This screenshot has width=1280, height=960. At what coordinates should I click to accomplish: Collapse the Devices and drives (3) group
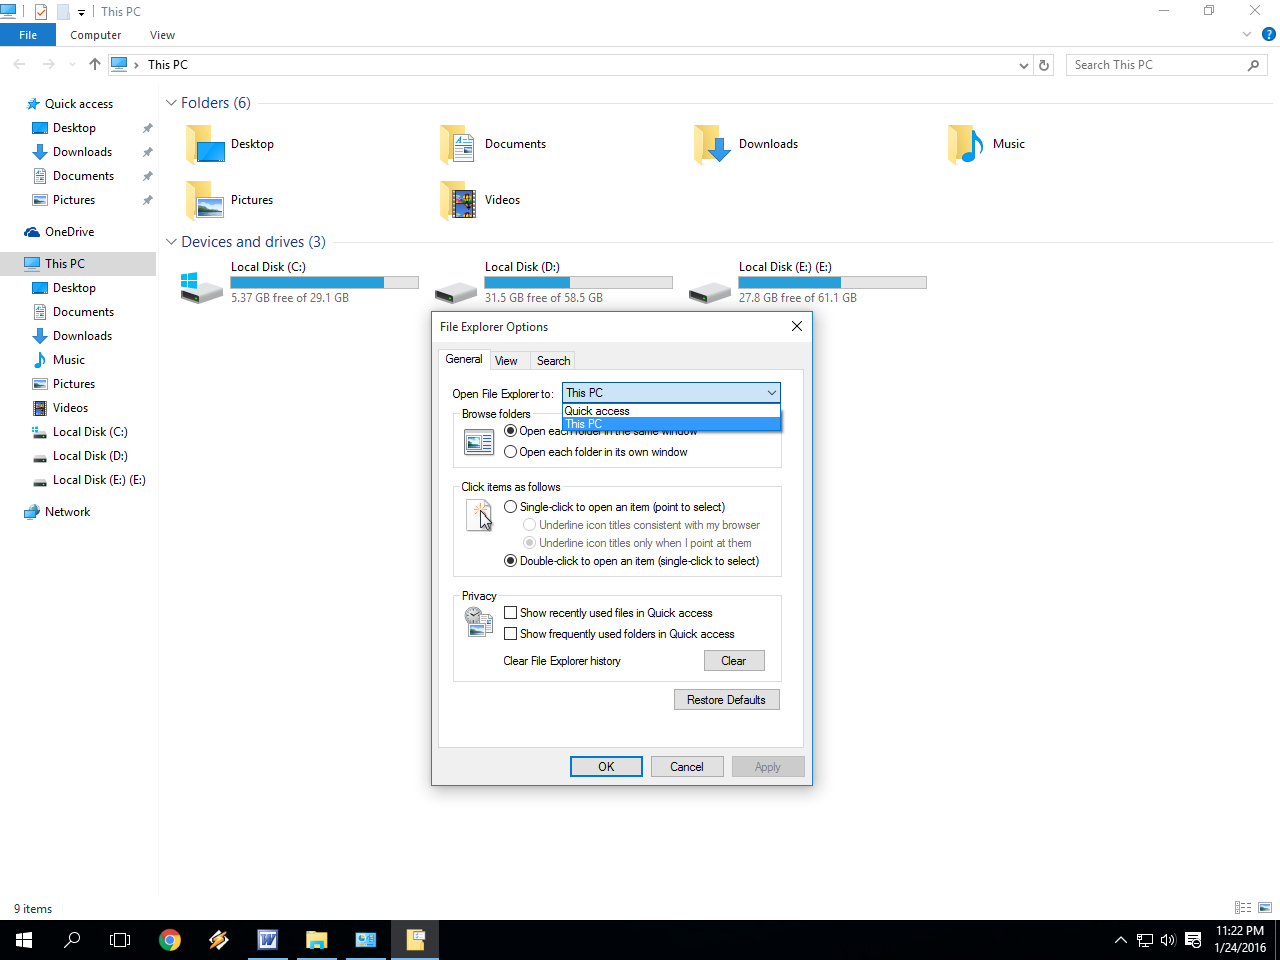point(171,242)
